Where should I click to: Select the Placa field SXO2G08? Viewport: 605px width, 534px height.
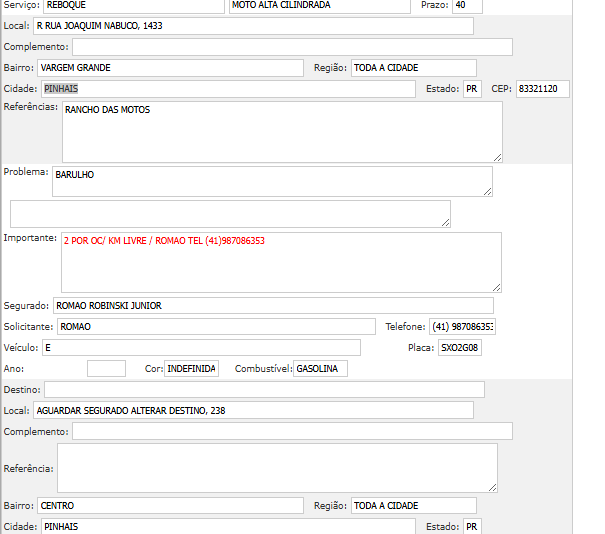click(x=460, y=347)
